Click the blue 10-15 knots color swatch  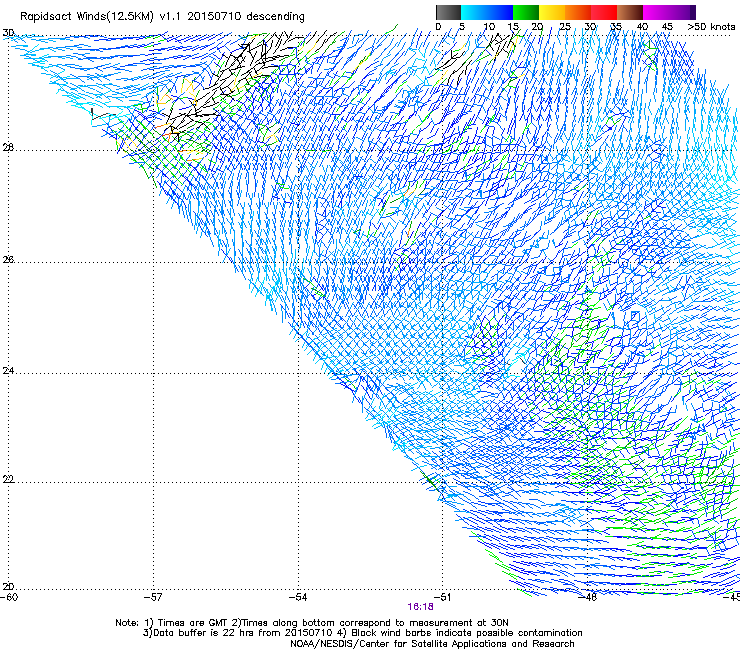(x=500, y=12)
